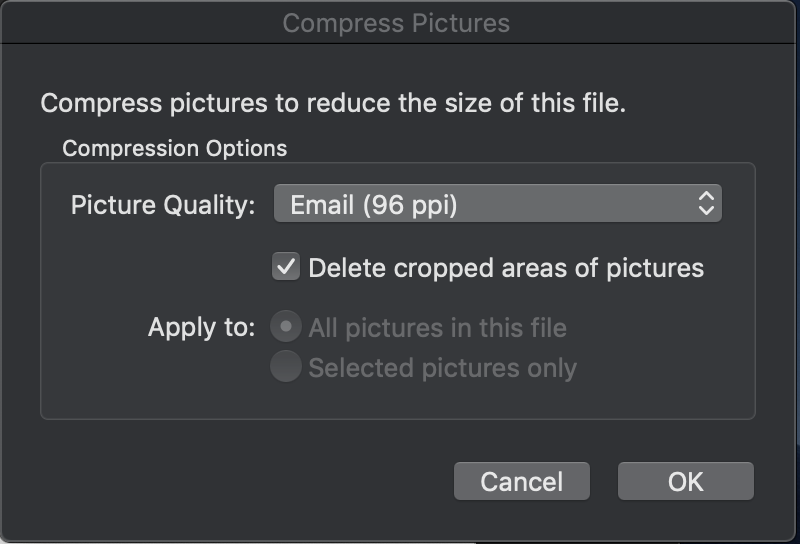
Task: Click the empty circle beside Selected pictures only
Action: point(286,367)
